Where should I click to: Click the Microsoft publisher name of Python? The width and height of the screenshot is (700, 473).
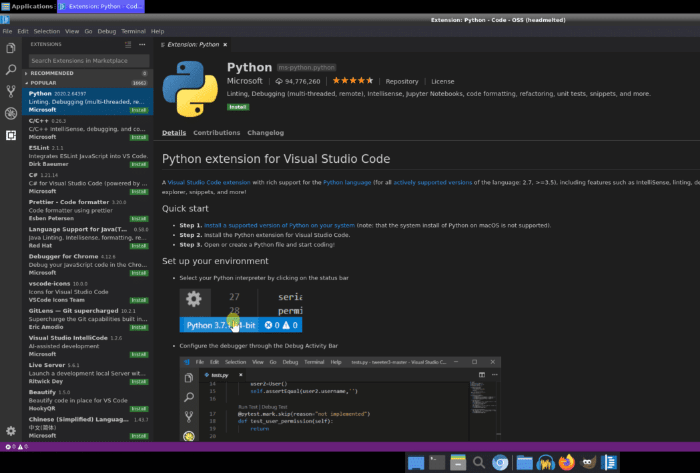click(x=245, y=81)
